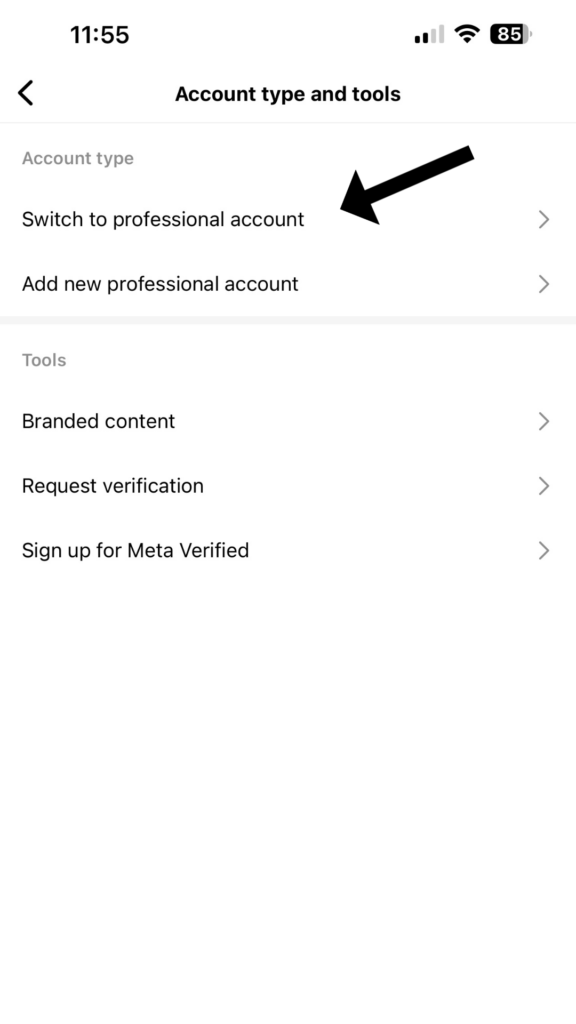Open chevron beside Switch to professional account
This screenshot has width=576, height=1024.
543,220
